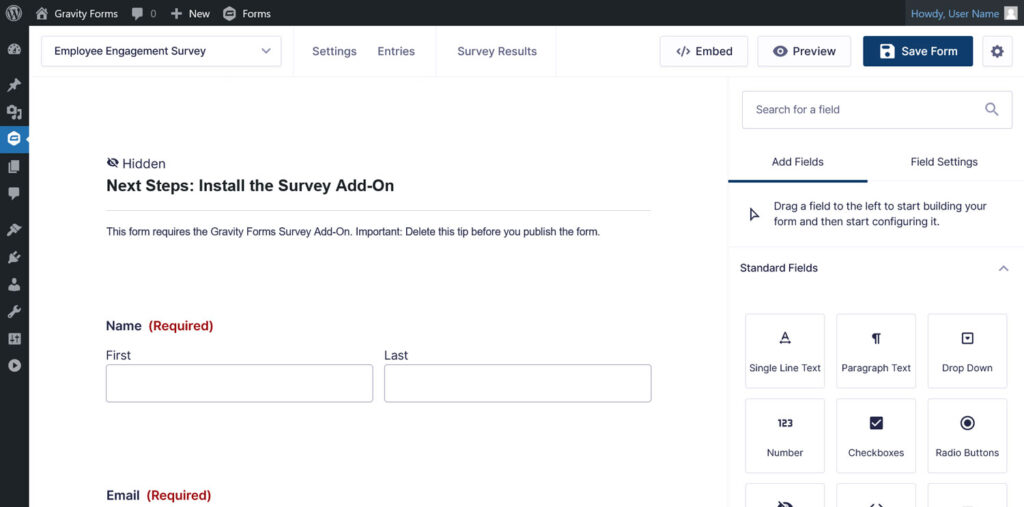The width and height of the screenshot is (1024, 507).
Task: Open Tools via the wrench icon
Action: point(14,312)
